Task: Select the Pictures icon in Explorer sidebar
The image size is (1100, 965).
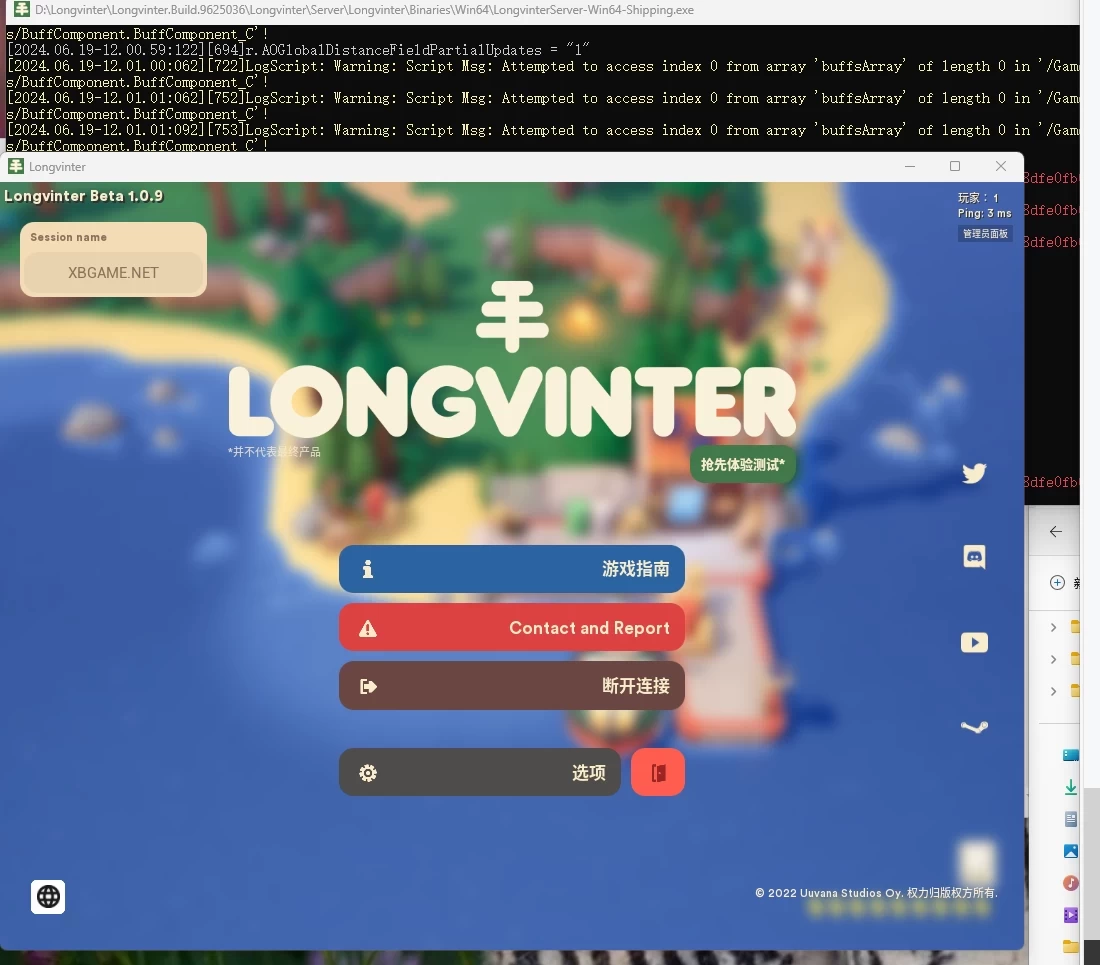Action: tap(1071, 851)
